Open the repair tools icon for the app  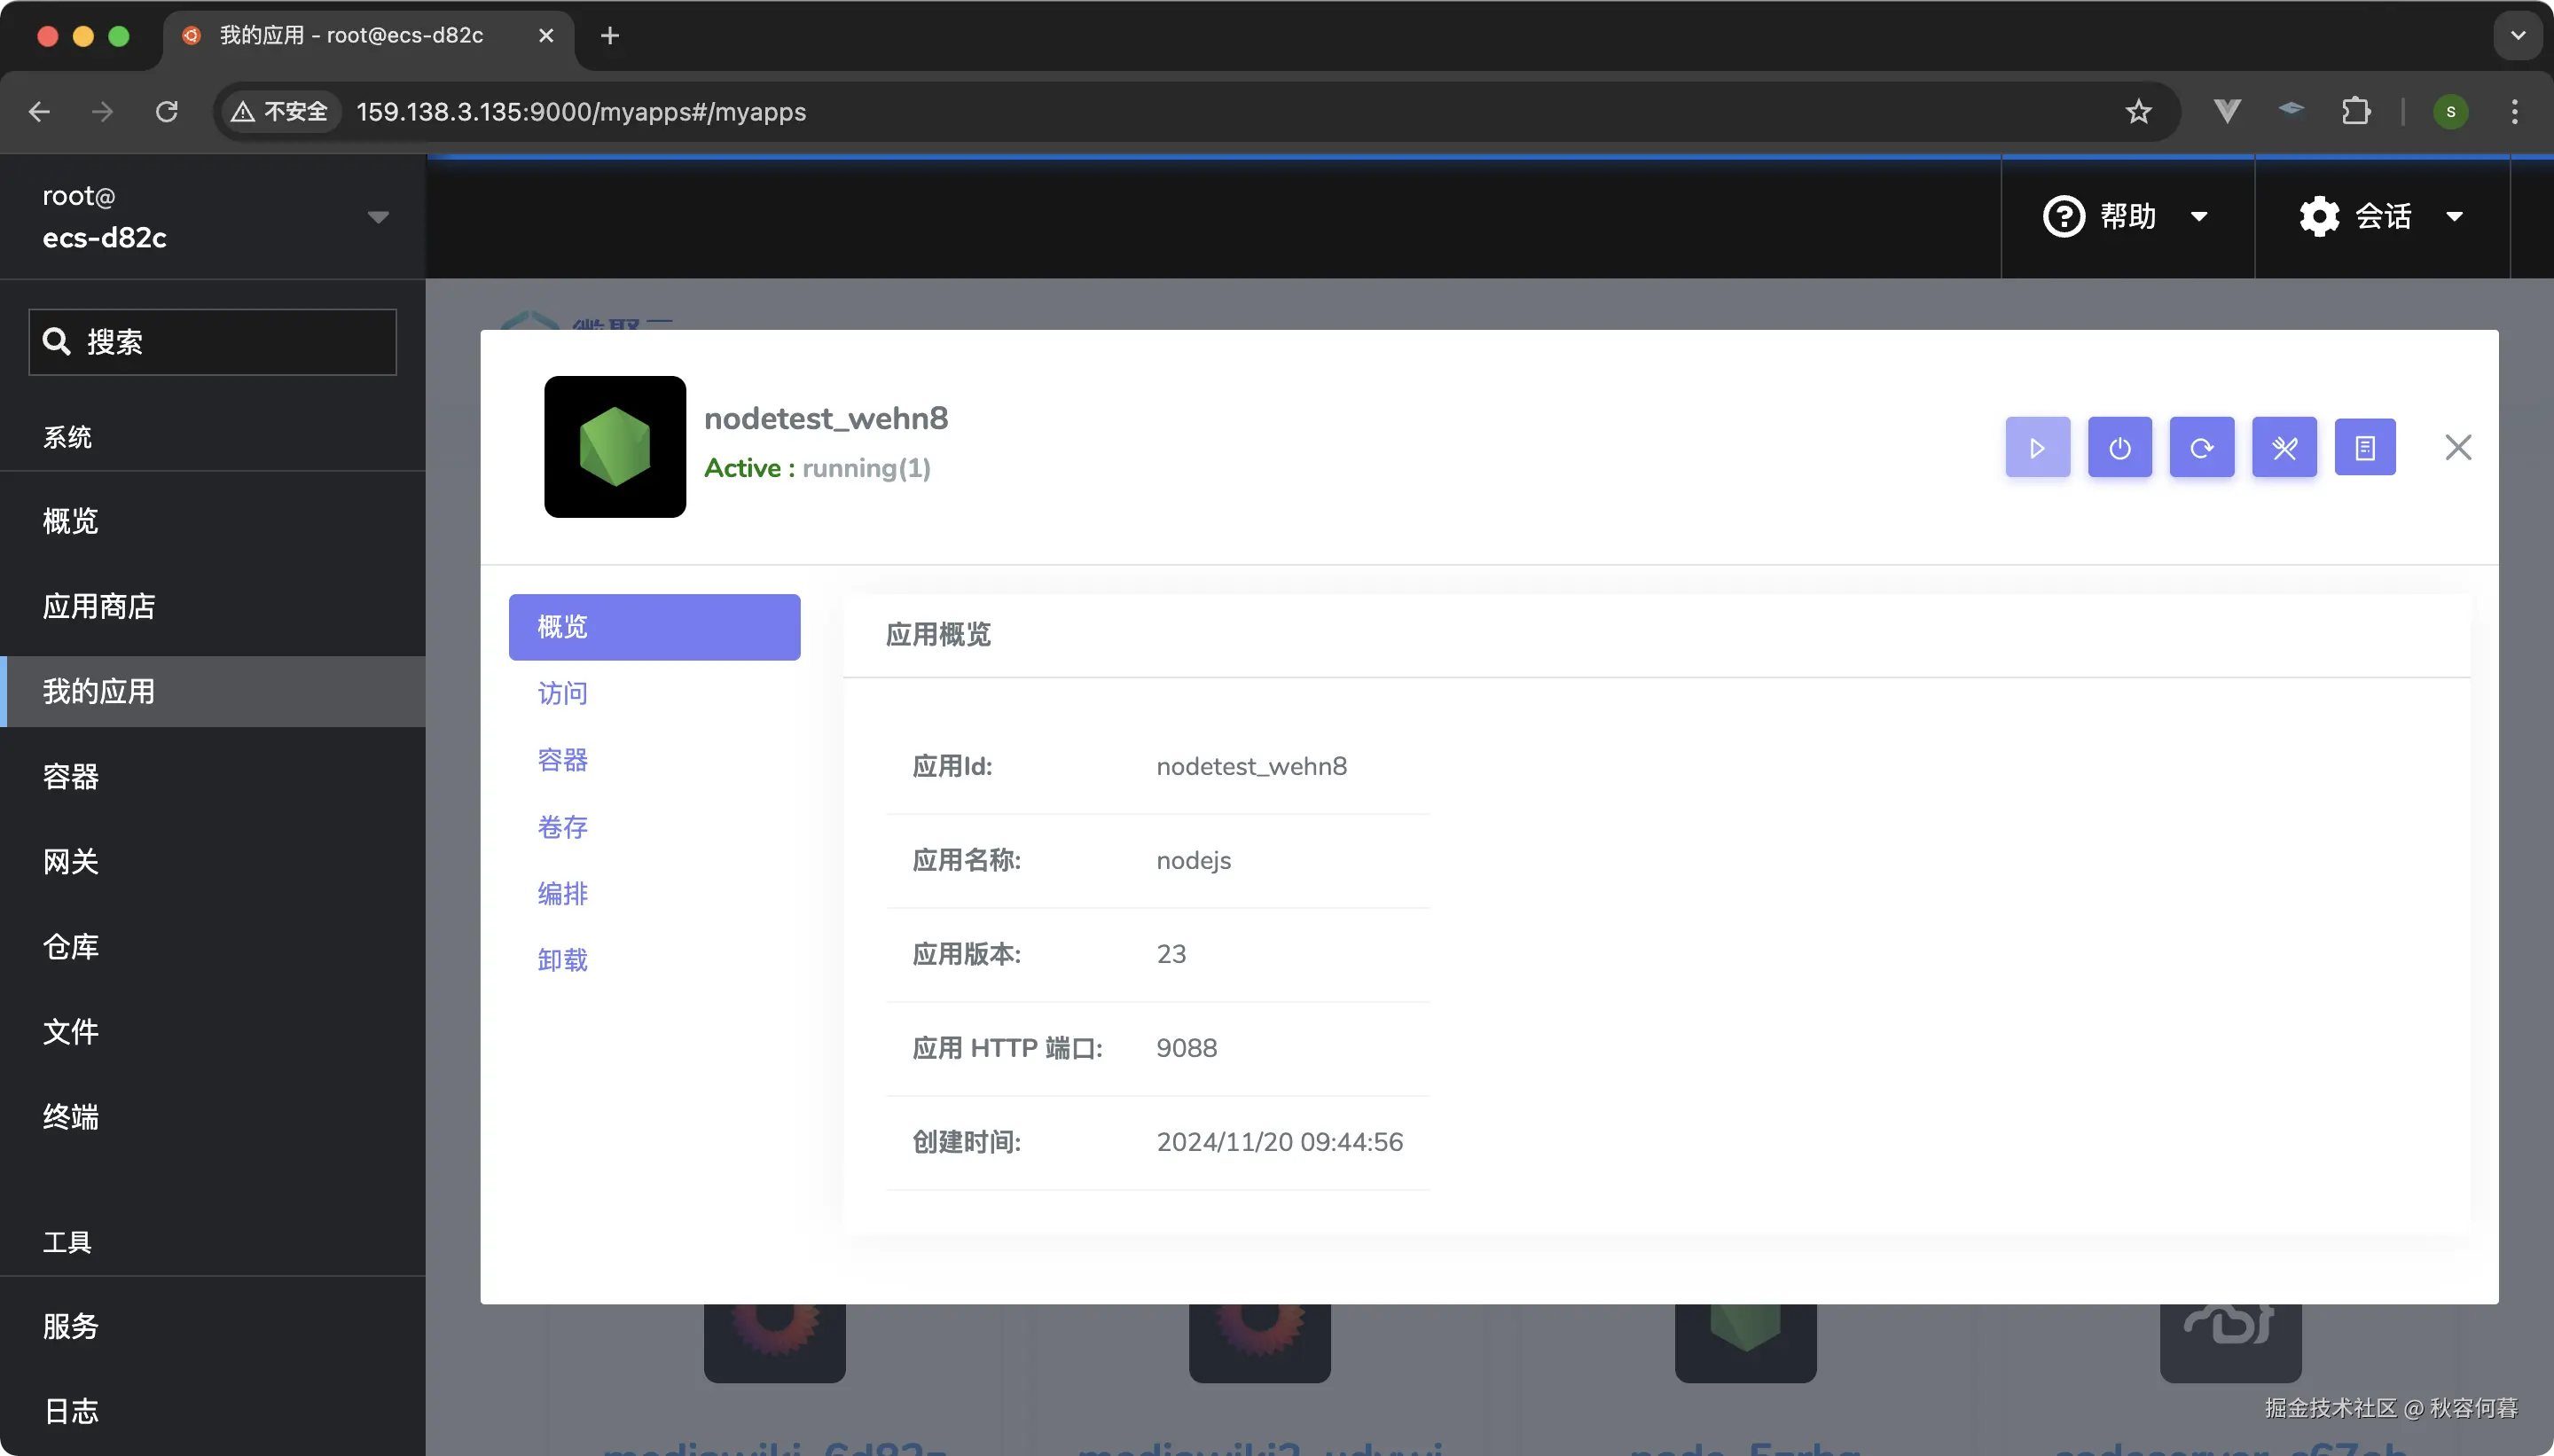pyautogui.click(x=2285, y=447)
